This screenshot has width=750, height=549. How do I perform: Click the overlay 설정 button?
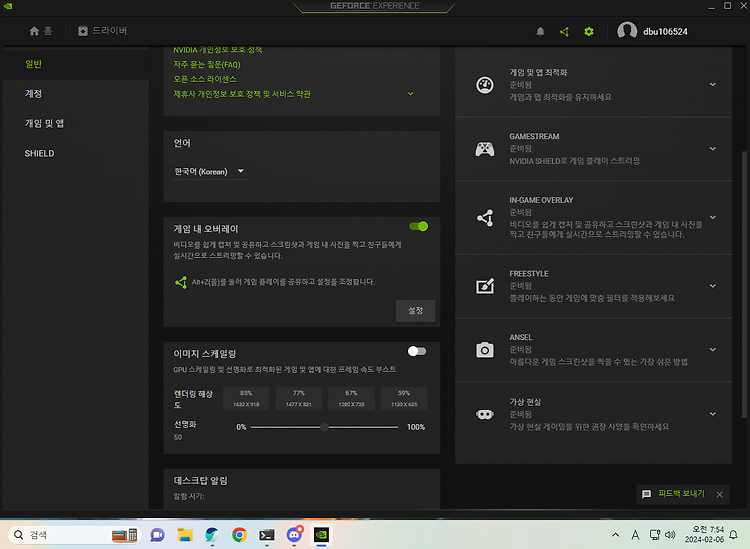[x=415, y=311]
